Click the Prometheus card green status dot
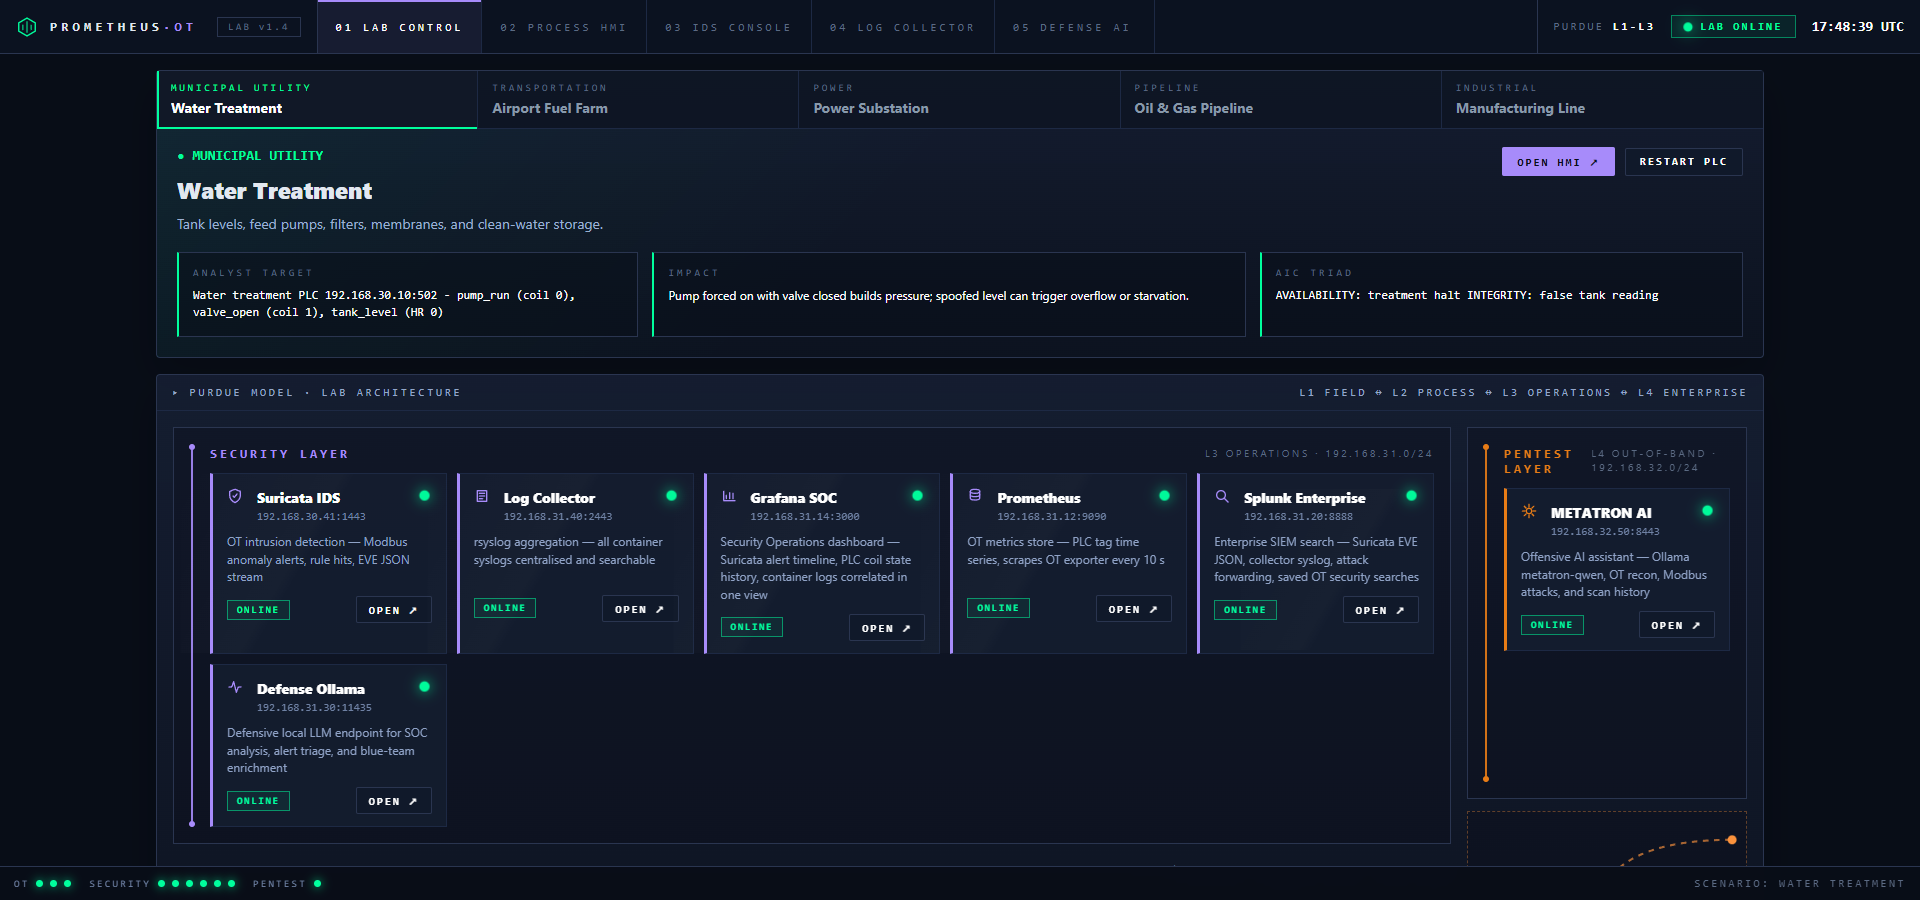 click(1165, 496)
